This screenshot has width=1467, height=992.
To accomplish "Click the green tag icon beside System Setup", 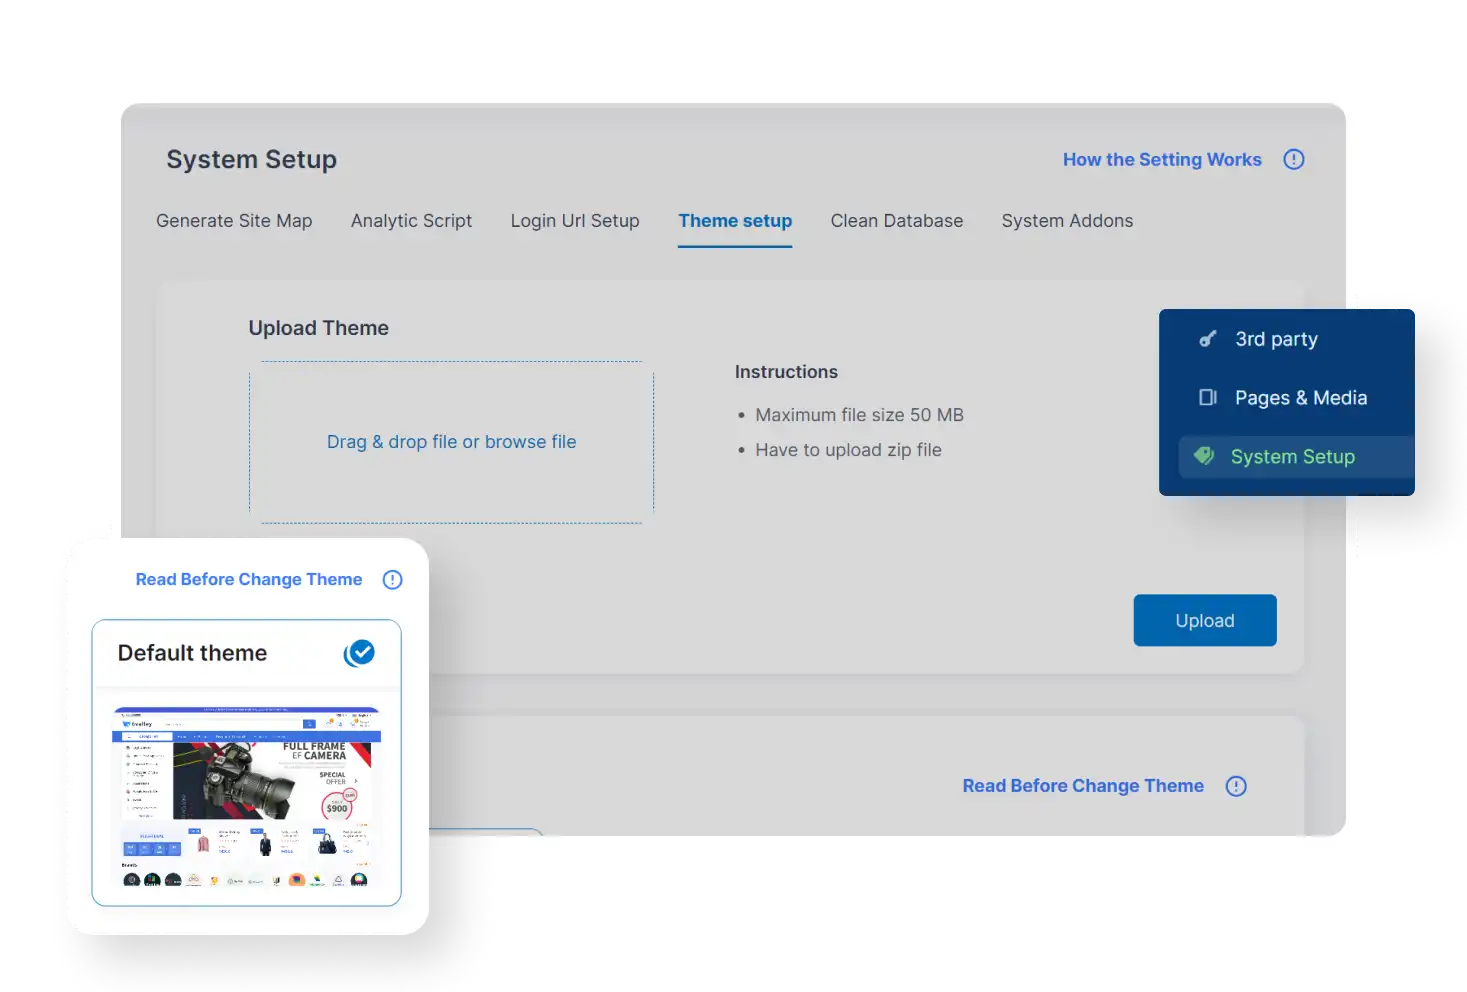I will coord(1204,457).
